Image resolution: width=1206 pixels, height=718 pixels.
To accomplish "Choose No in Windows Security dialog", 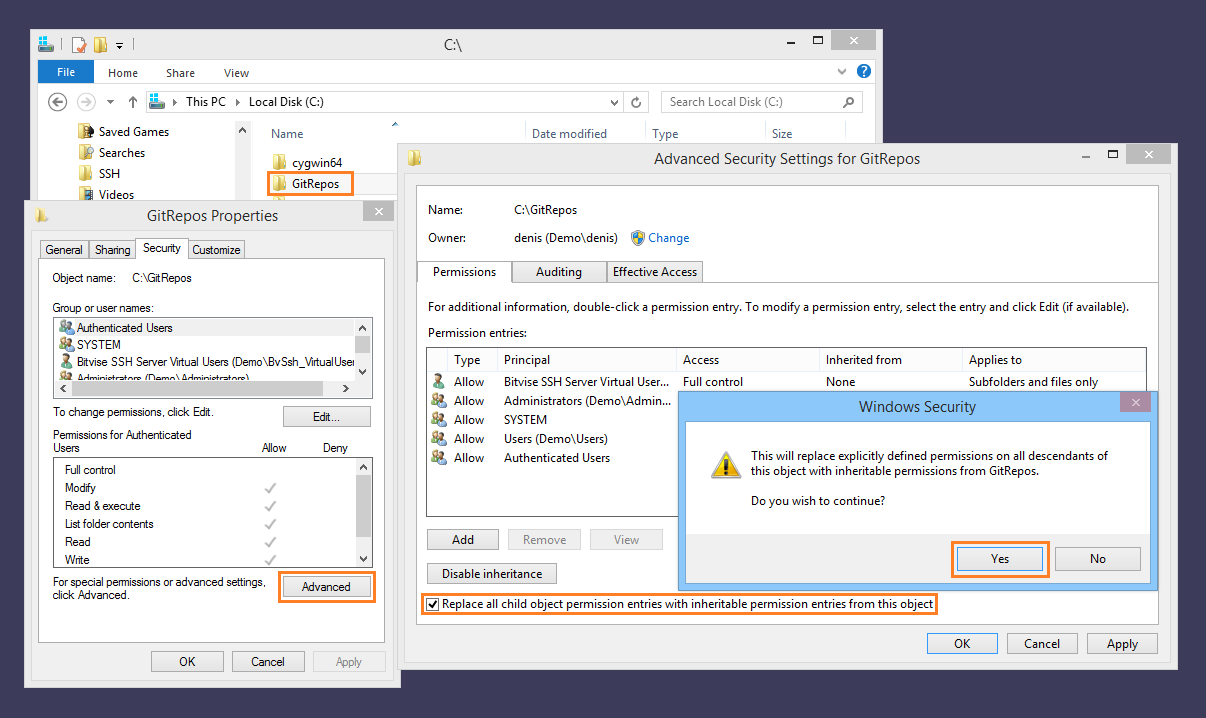I will pos(1098,559).
